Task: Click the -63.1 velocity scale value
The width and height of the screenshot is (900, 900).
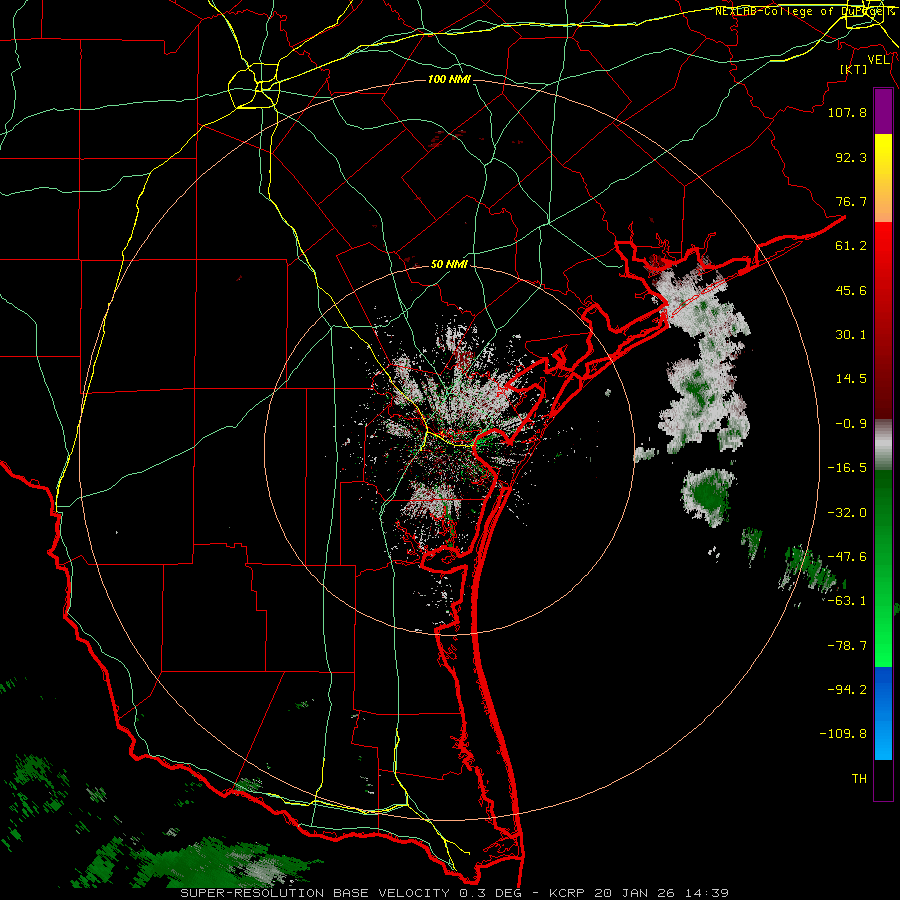Action: (x=847, y=601)
